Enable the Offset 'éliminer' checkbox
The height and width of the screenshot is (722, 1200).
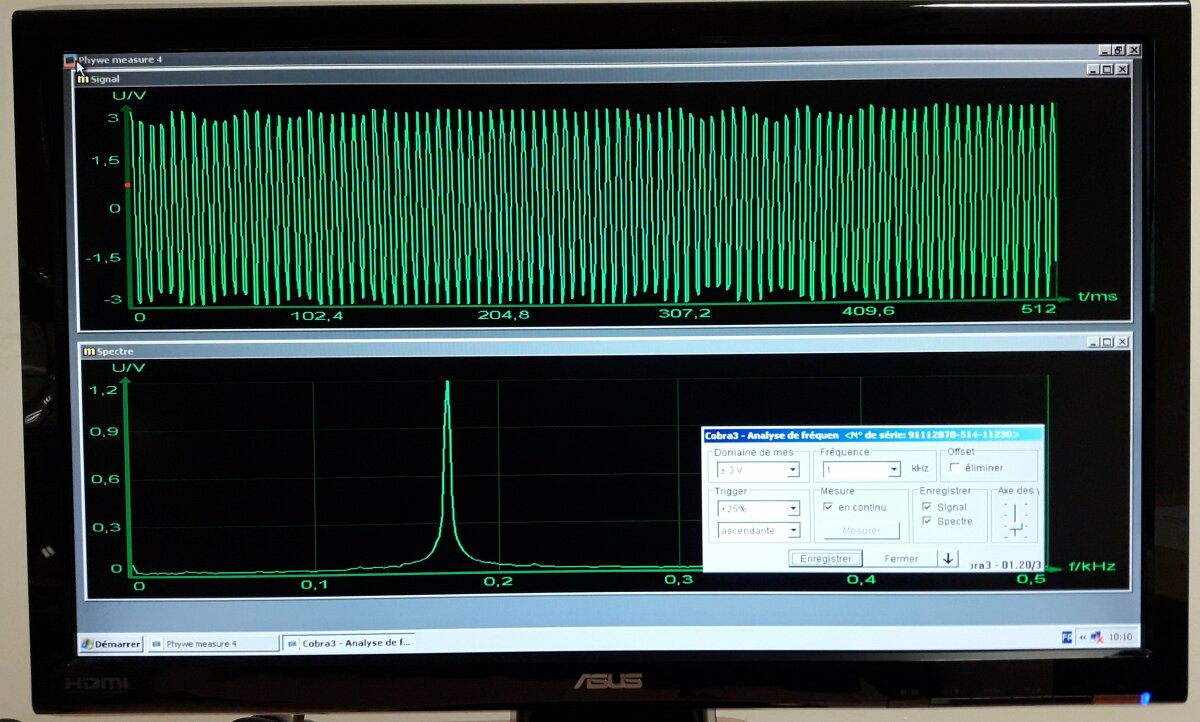click(x=955, y=467)
